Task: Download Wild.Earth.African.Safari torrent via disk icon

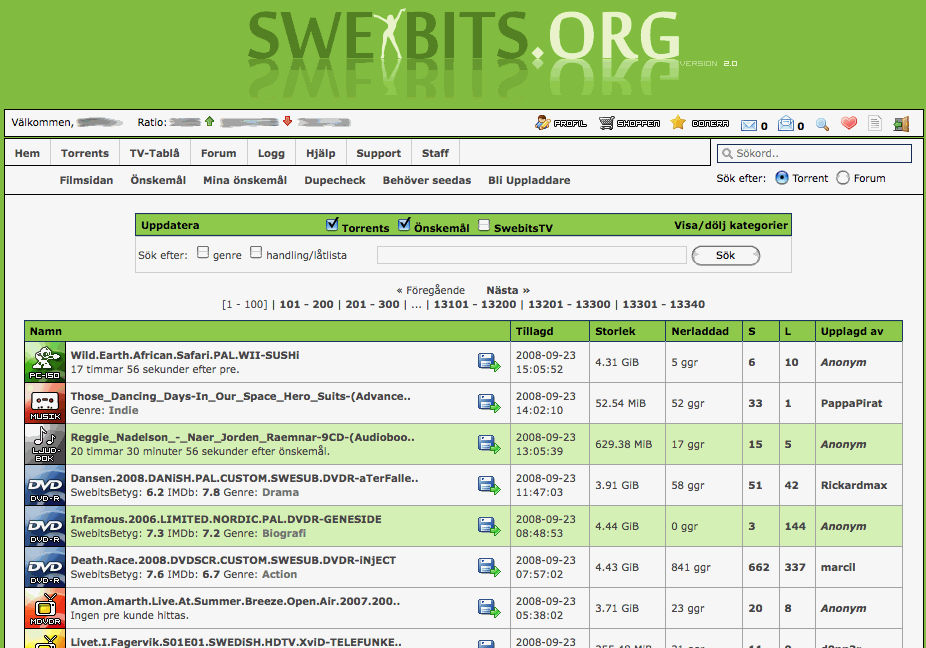Action: [x=488, y=362]
